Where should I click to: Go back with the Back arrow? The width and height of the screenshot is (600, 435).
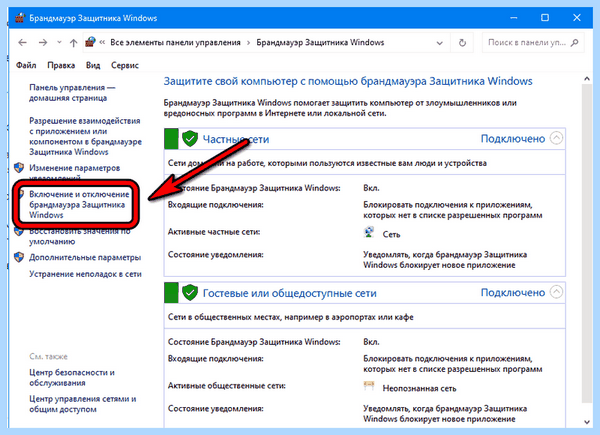point(22,42)
